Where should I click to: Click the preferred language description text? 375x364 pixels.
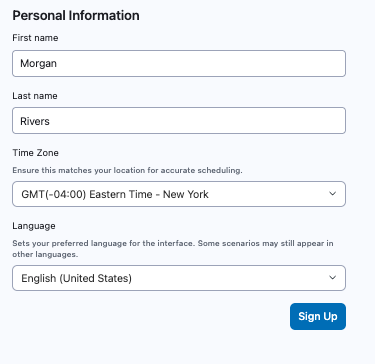173,249
